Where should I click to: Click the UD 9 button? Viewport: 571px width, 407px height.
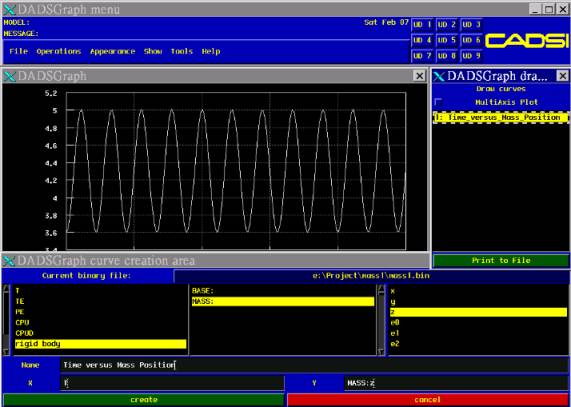click(471, 56)
